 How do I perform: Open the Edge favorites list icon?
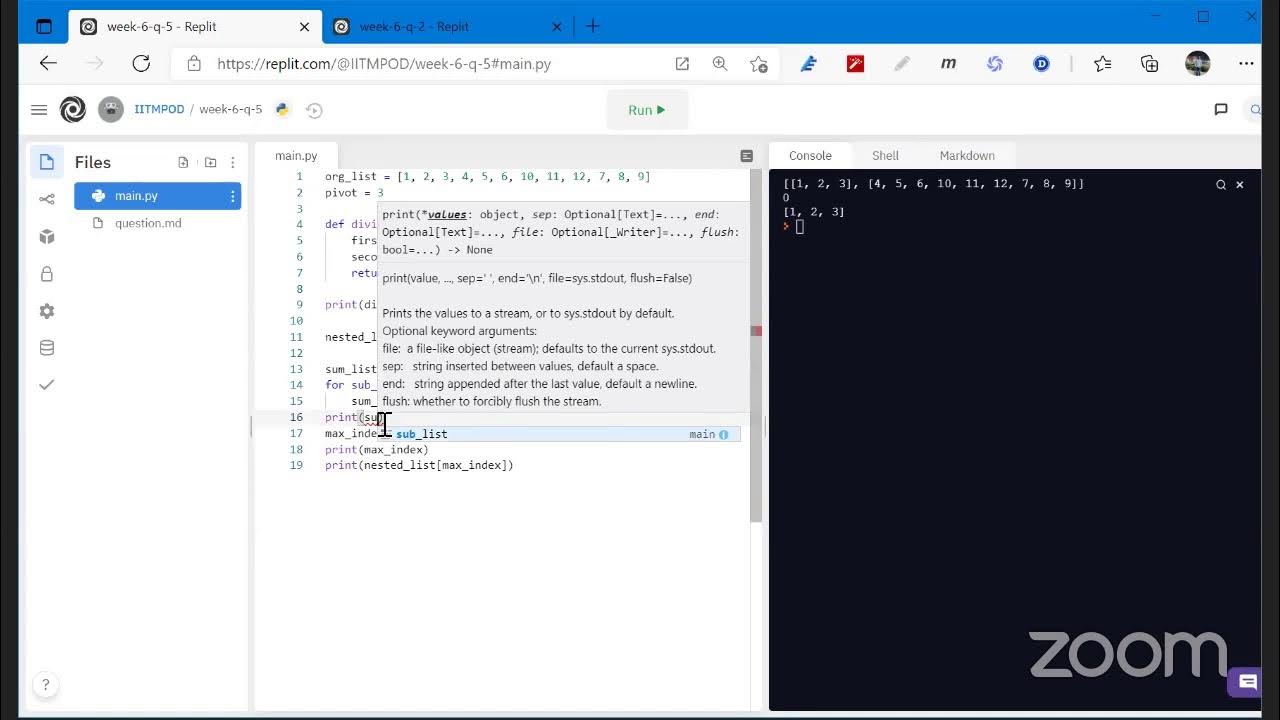(1103, 63)
